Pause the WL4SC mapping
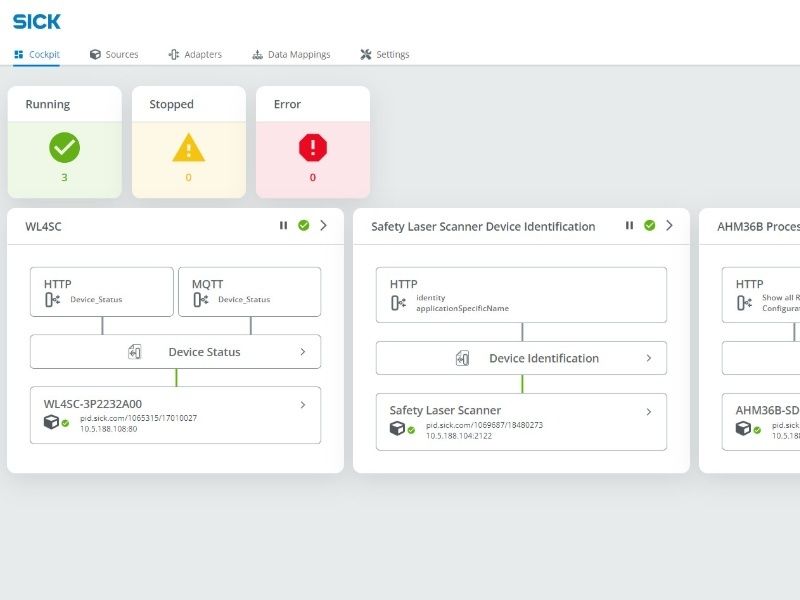 coord(284,226)
